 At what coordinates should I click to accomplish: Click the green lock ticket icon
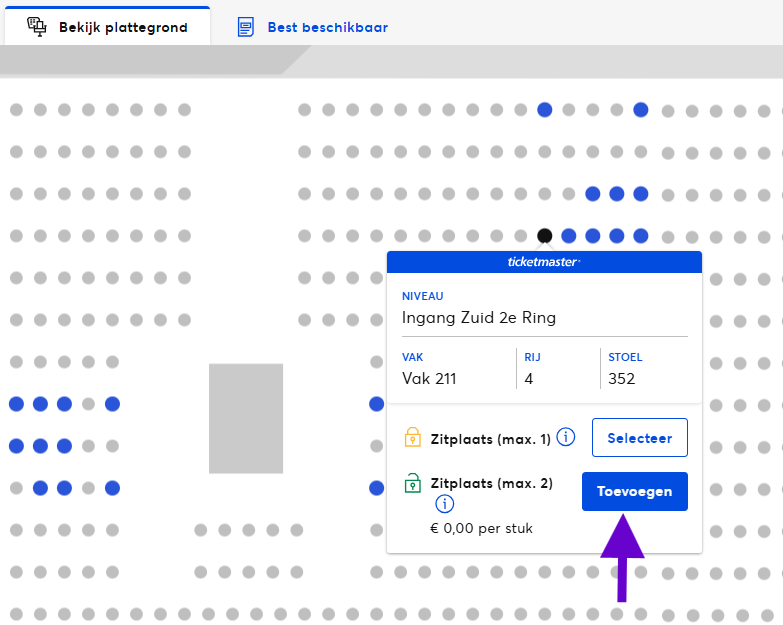pos(413,484)
